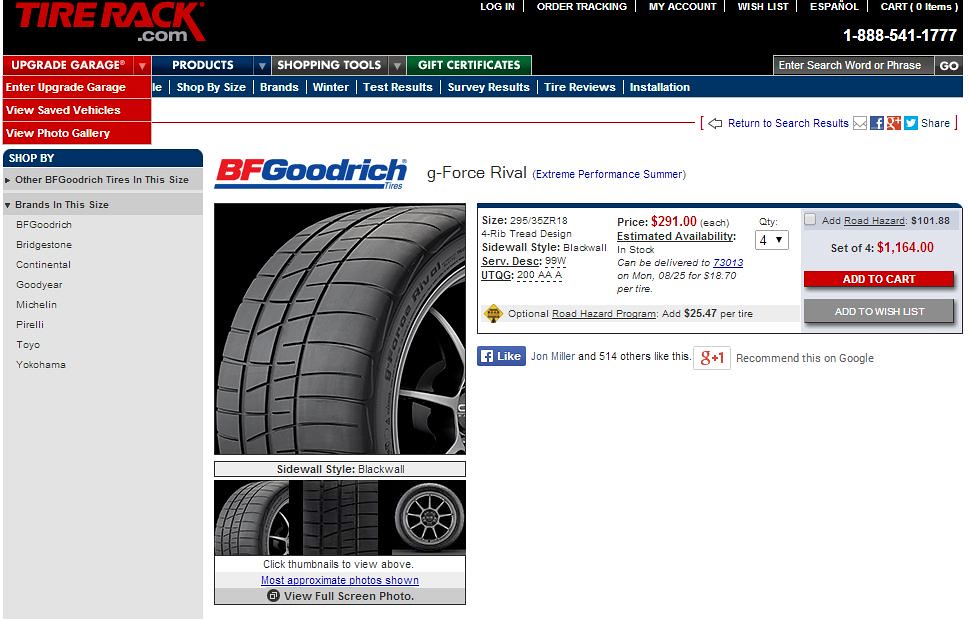
Task: Open the Winter section
Action: 331,87
